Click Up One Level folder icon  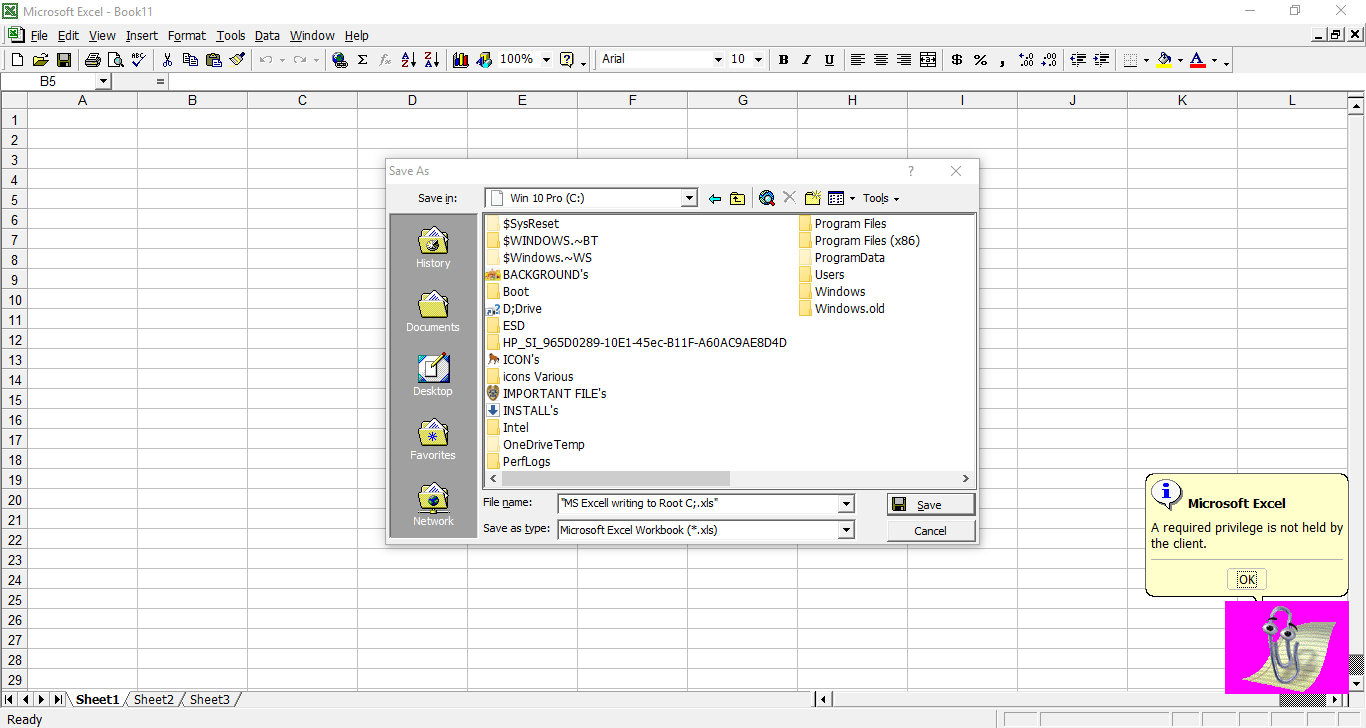(x=737, y=198)
